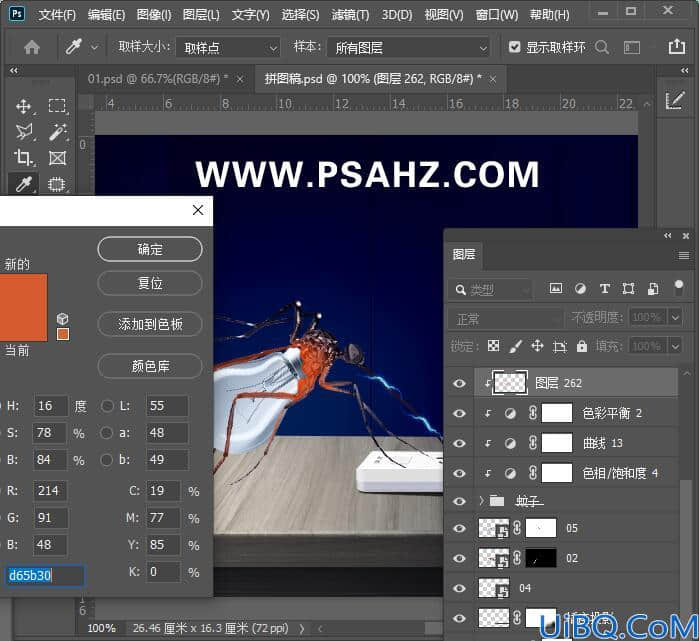The width and height of the screenshot is (699, 641).
Task: Select the Polygonal Lasso tool
Action: coord(24,132)
